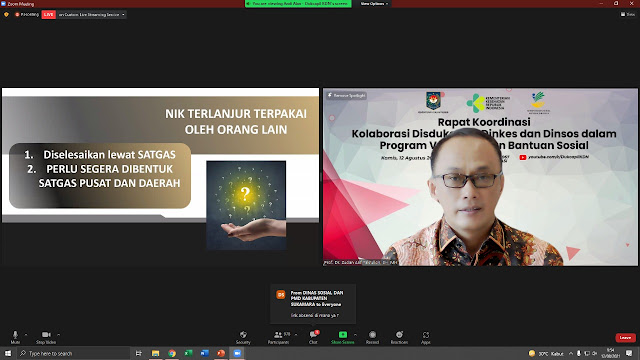Image resolution: width=640 pixels, height=360 pixels.
Task: Click the encryption shield icon at top left
Action: [x=6, y=15]
